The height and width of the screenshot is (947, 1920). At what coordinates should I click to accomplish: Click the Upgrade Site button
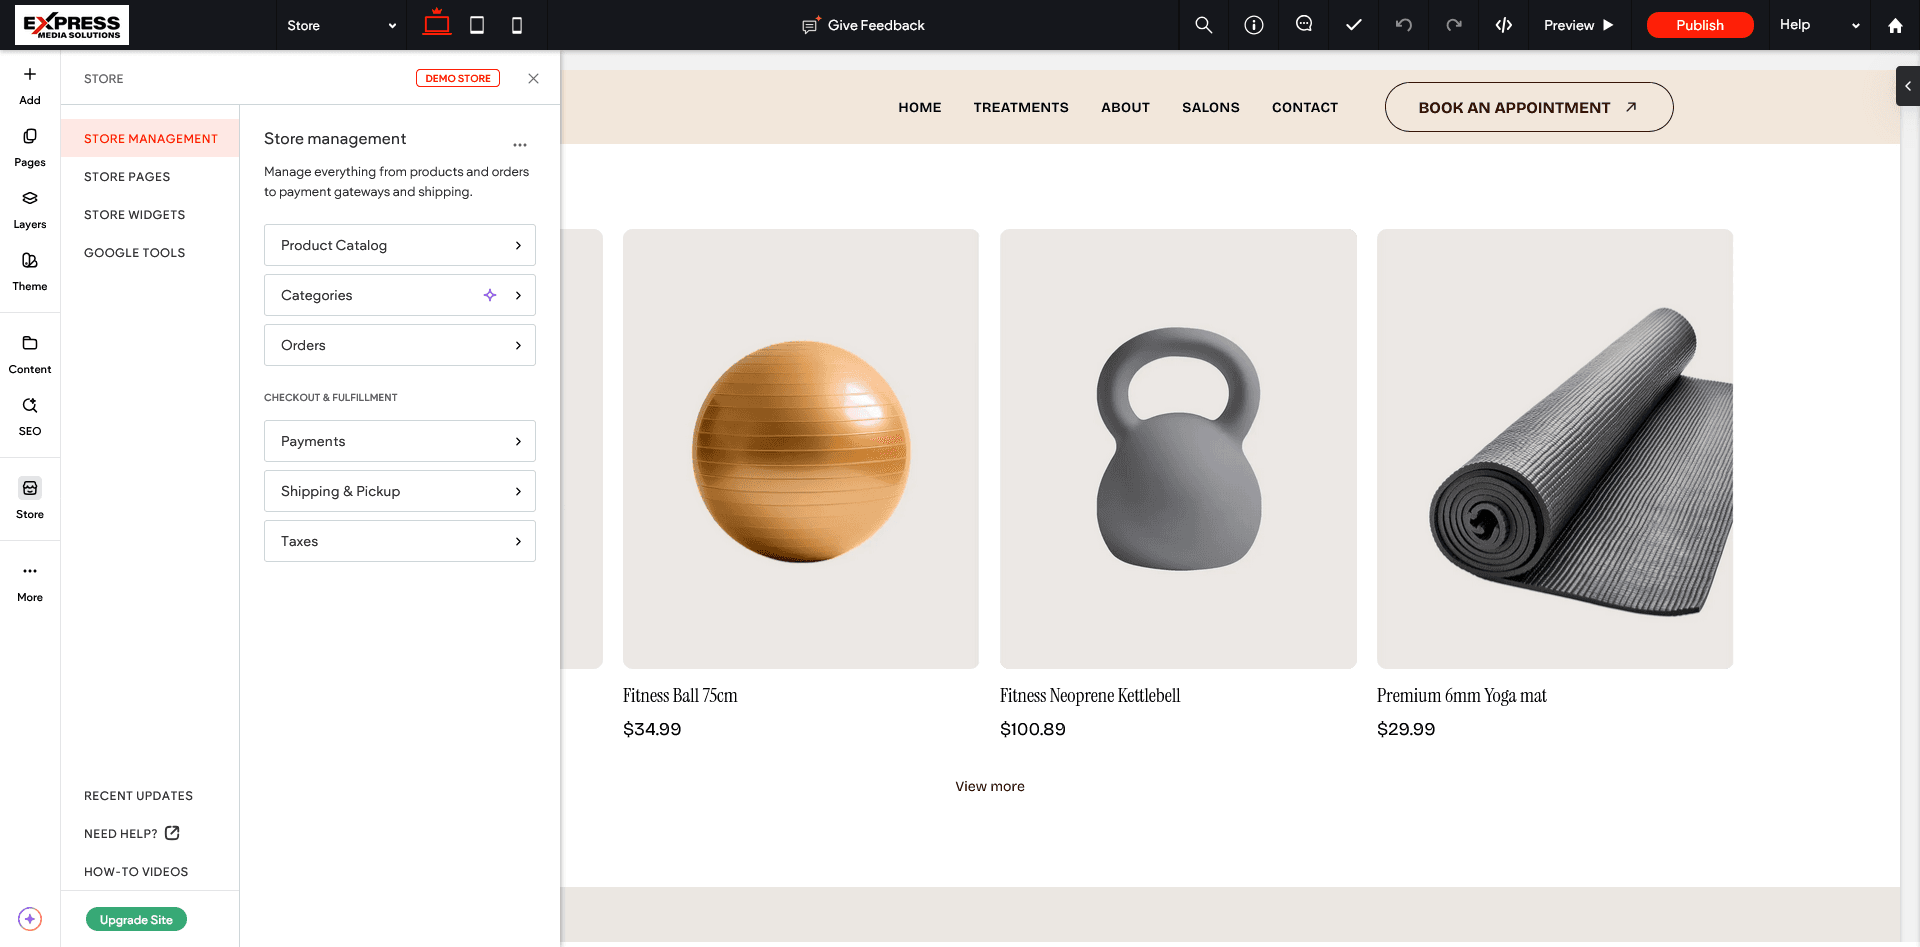136,920
